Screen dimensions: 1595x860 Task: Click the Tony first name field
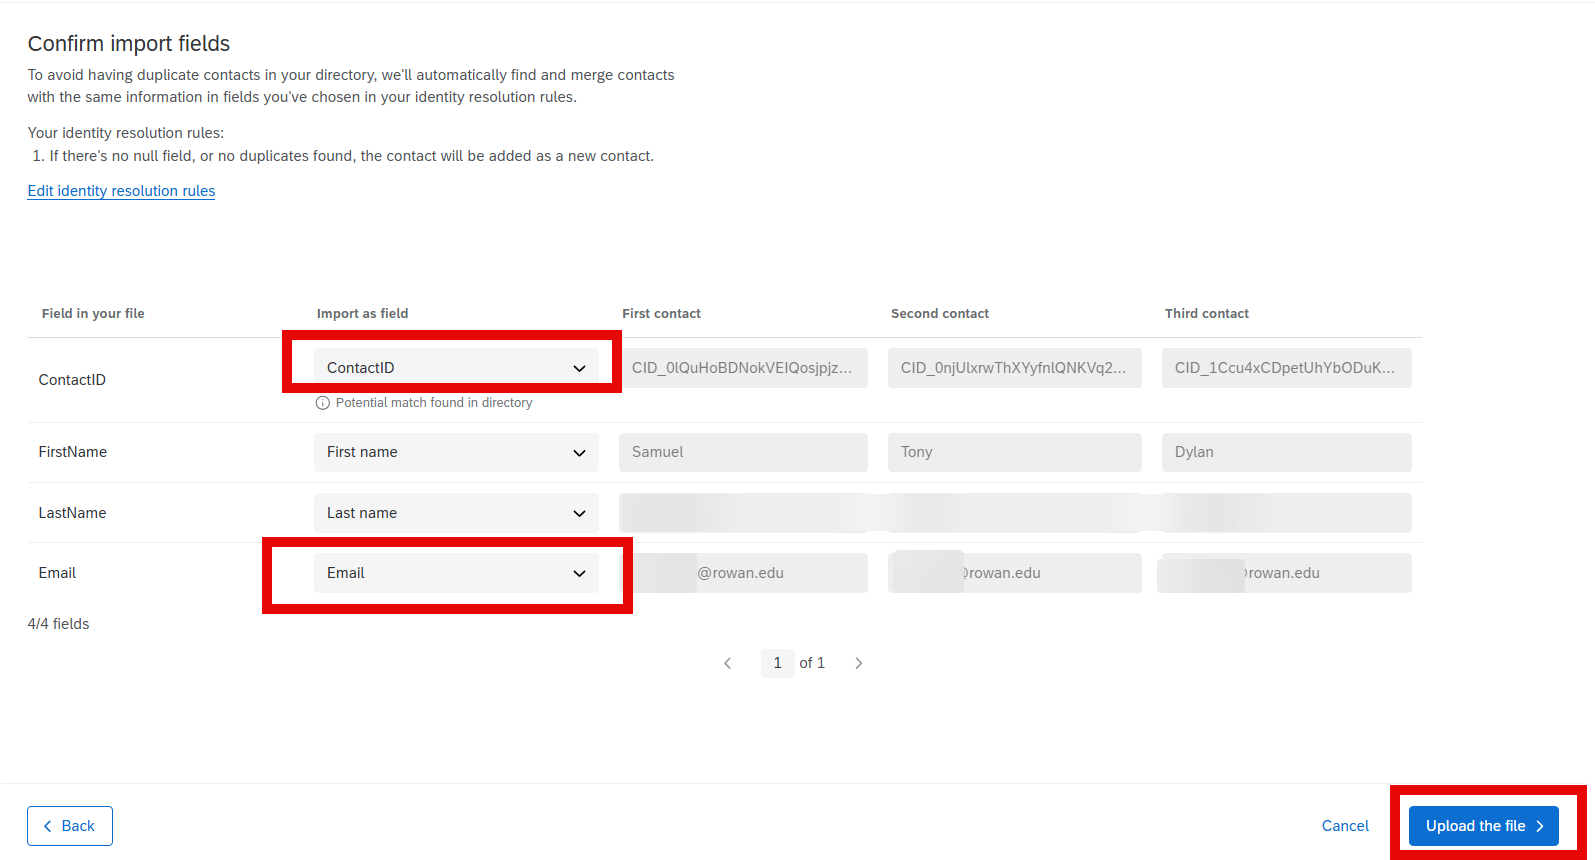(x=1014, y=452)
